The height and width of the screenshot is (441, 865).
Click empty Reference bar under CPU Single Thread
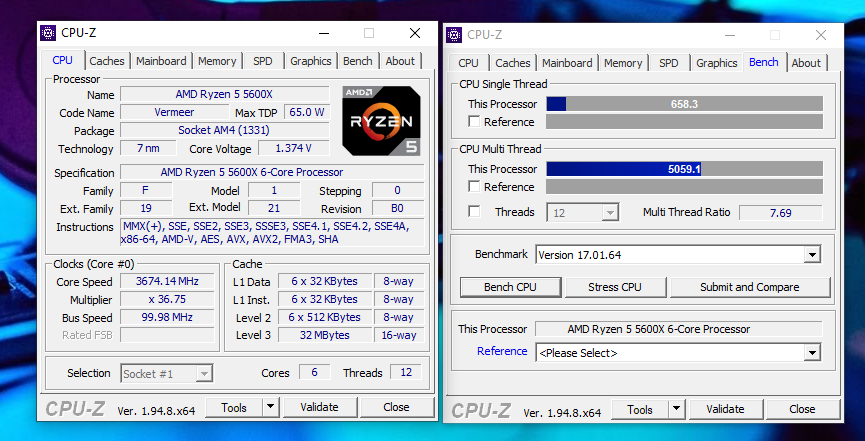coord(684,121)
